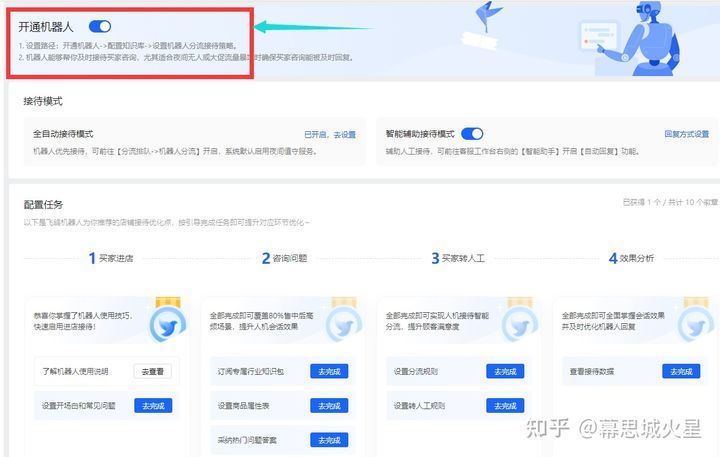Click 去完成 for 订阅专属行业知识包
The width and height of the screenshot is (720, 457).
(x=329, y=372)
